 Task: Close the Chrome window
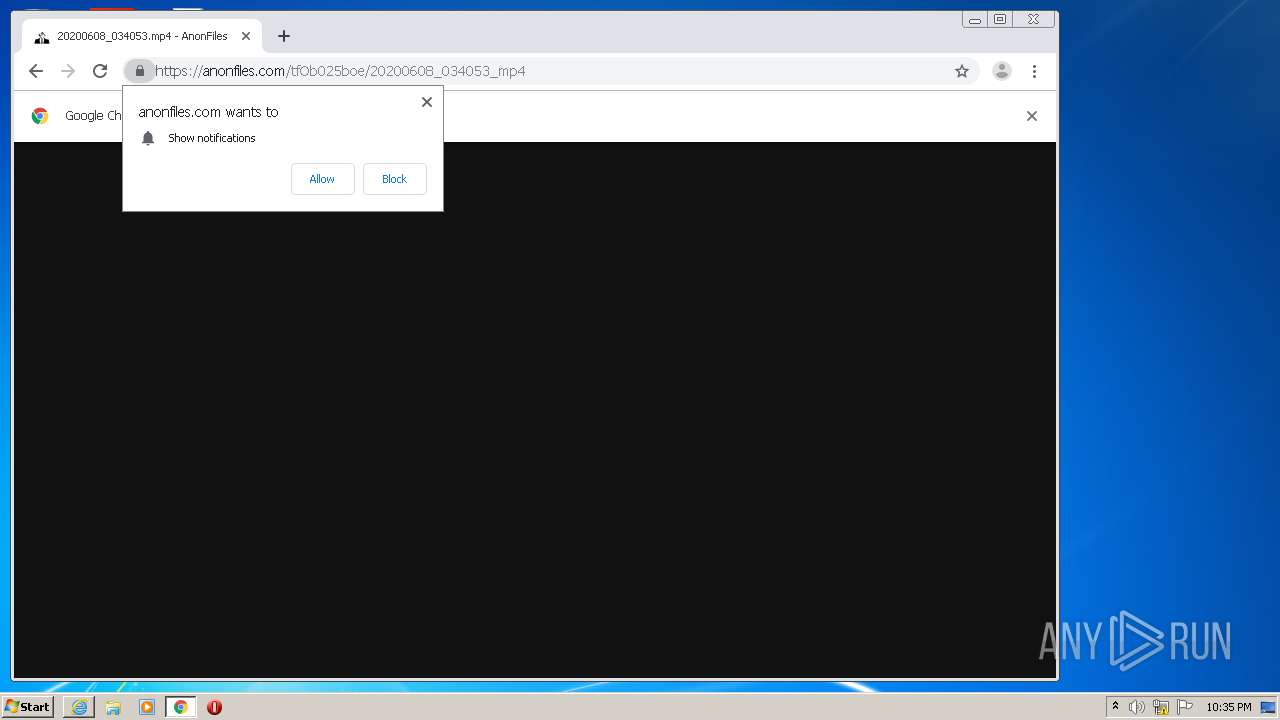[1033, 19]
